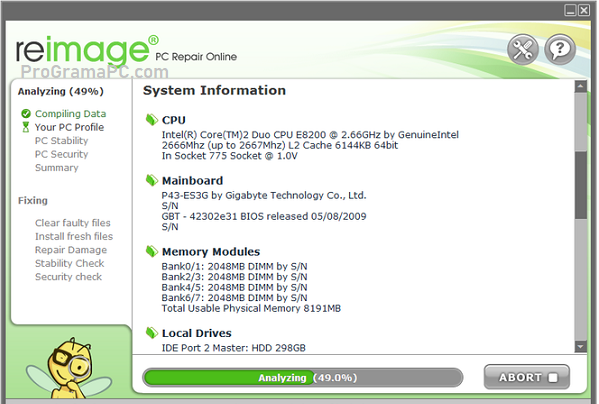Click the P43-ES3G Gigabyte Technology line
Image resolution: width=599 pixels, height=404 pixels.
(264, 196)
